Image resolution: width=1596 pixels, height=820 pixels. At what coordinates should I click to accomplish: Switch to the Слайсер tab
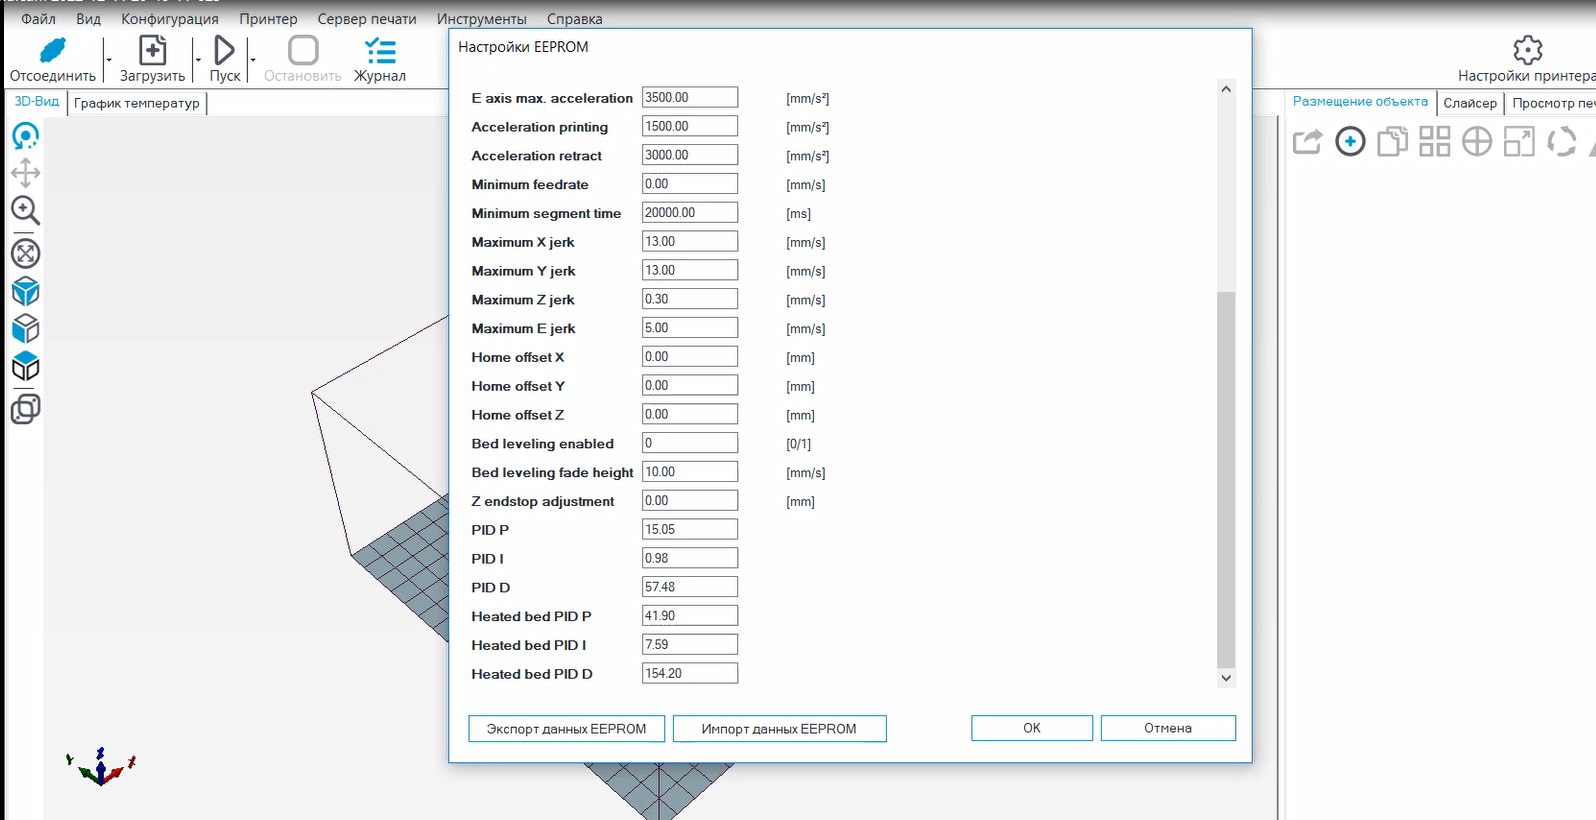coord(1469,103)
